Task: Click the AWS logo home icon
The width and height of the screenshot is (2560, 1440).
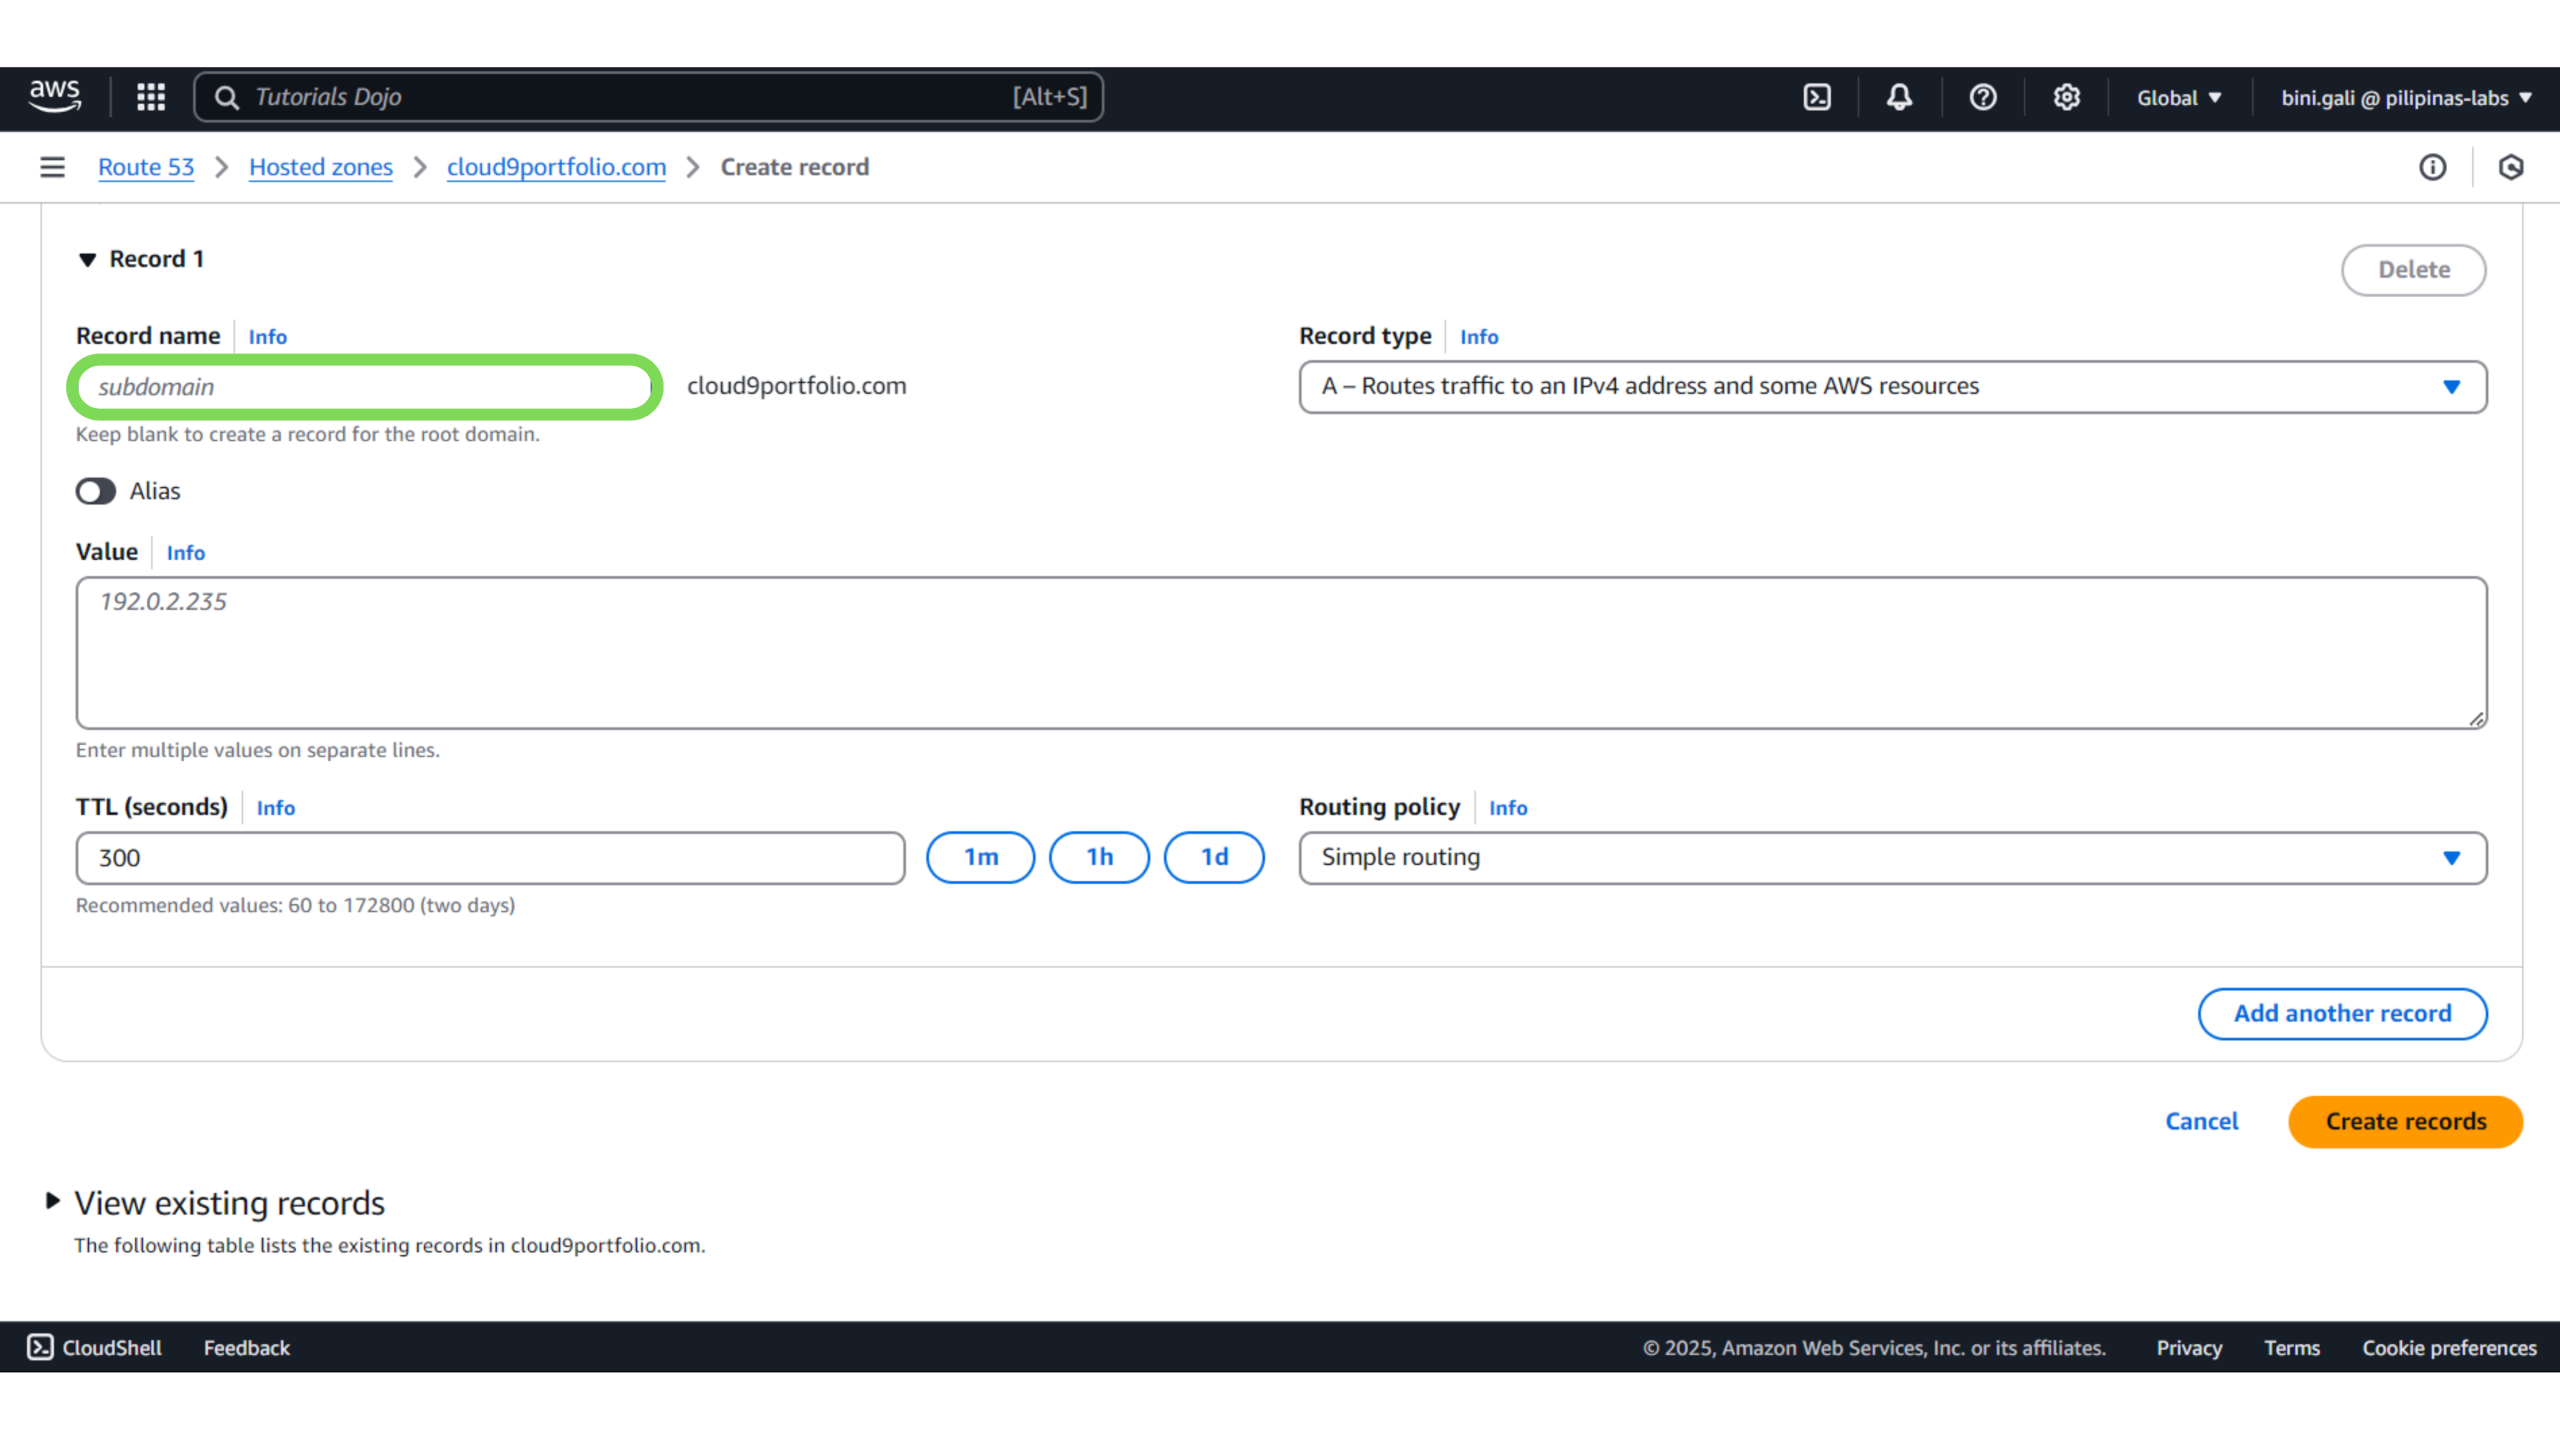Action: coord(54,97)
